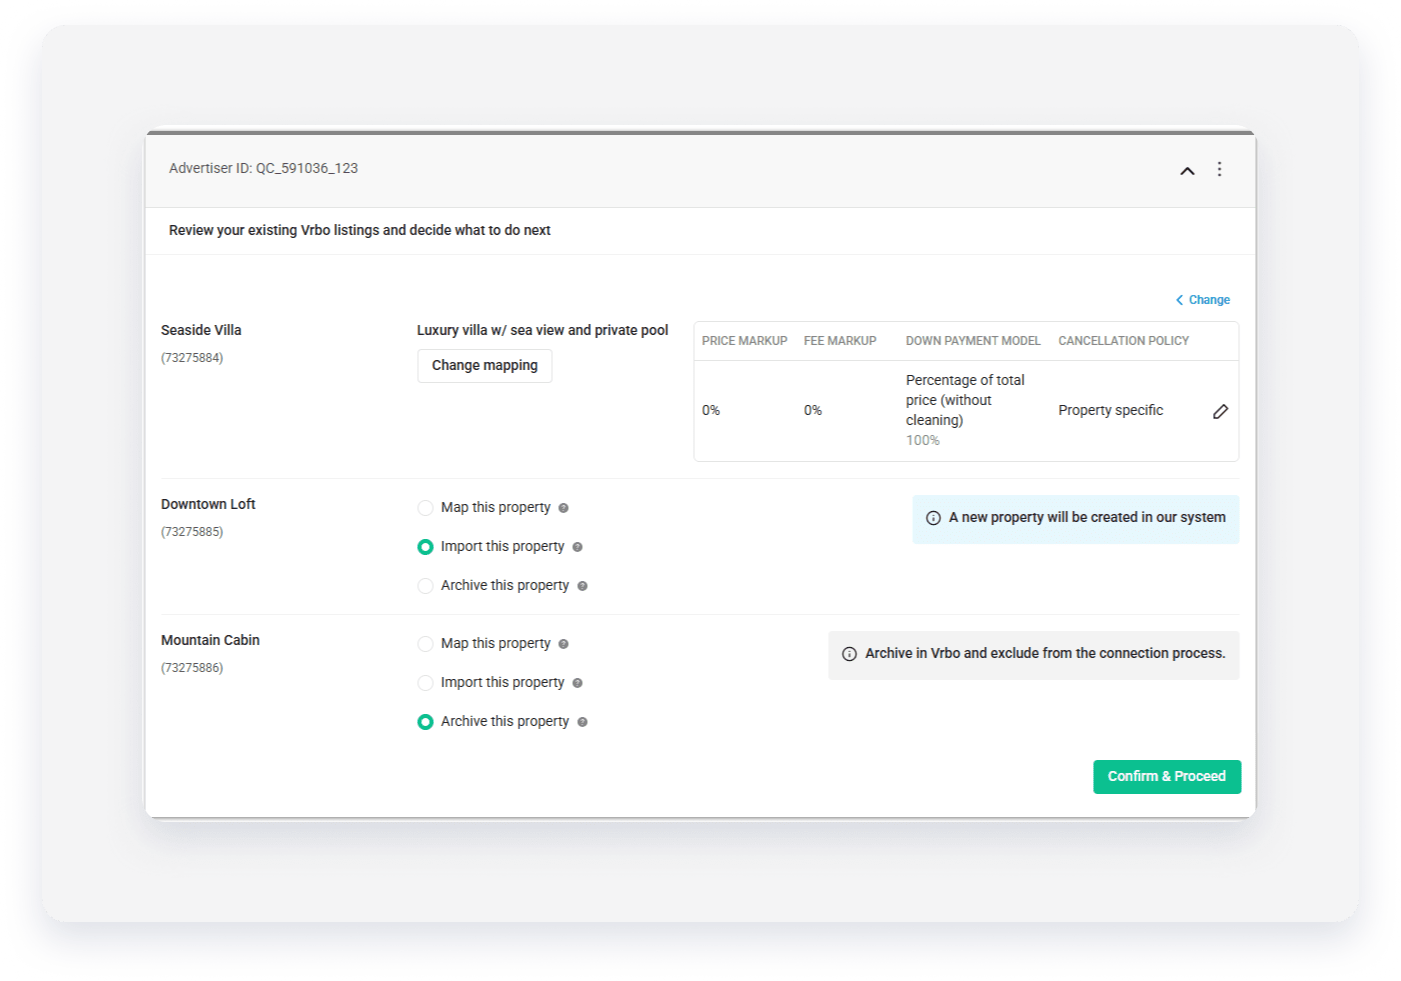This screenshot has height=981, width=1401.
Task: Click help icon beside Mountain Cabin Map option
Action: [563, 644]
